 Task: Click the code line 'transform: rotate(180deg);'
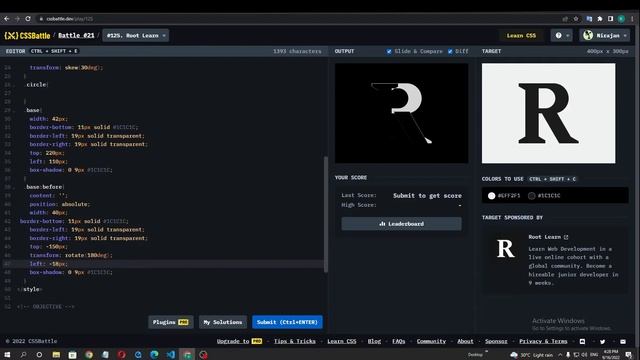click(71, 255)
